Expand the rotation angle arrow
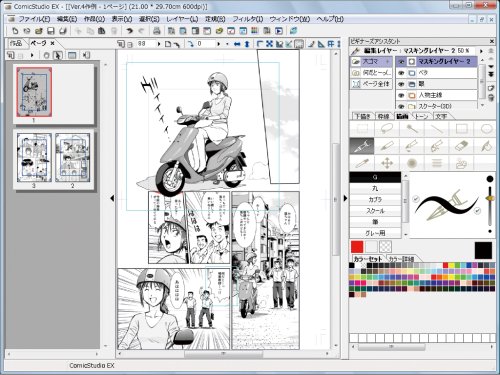This screenshot has width=500, height=375. 218,44
